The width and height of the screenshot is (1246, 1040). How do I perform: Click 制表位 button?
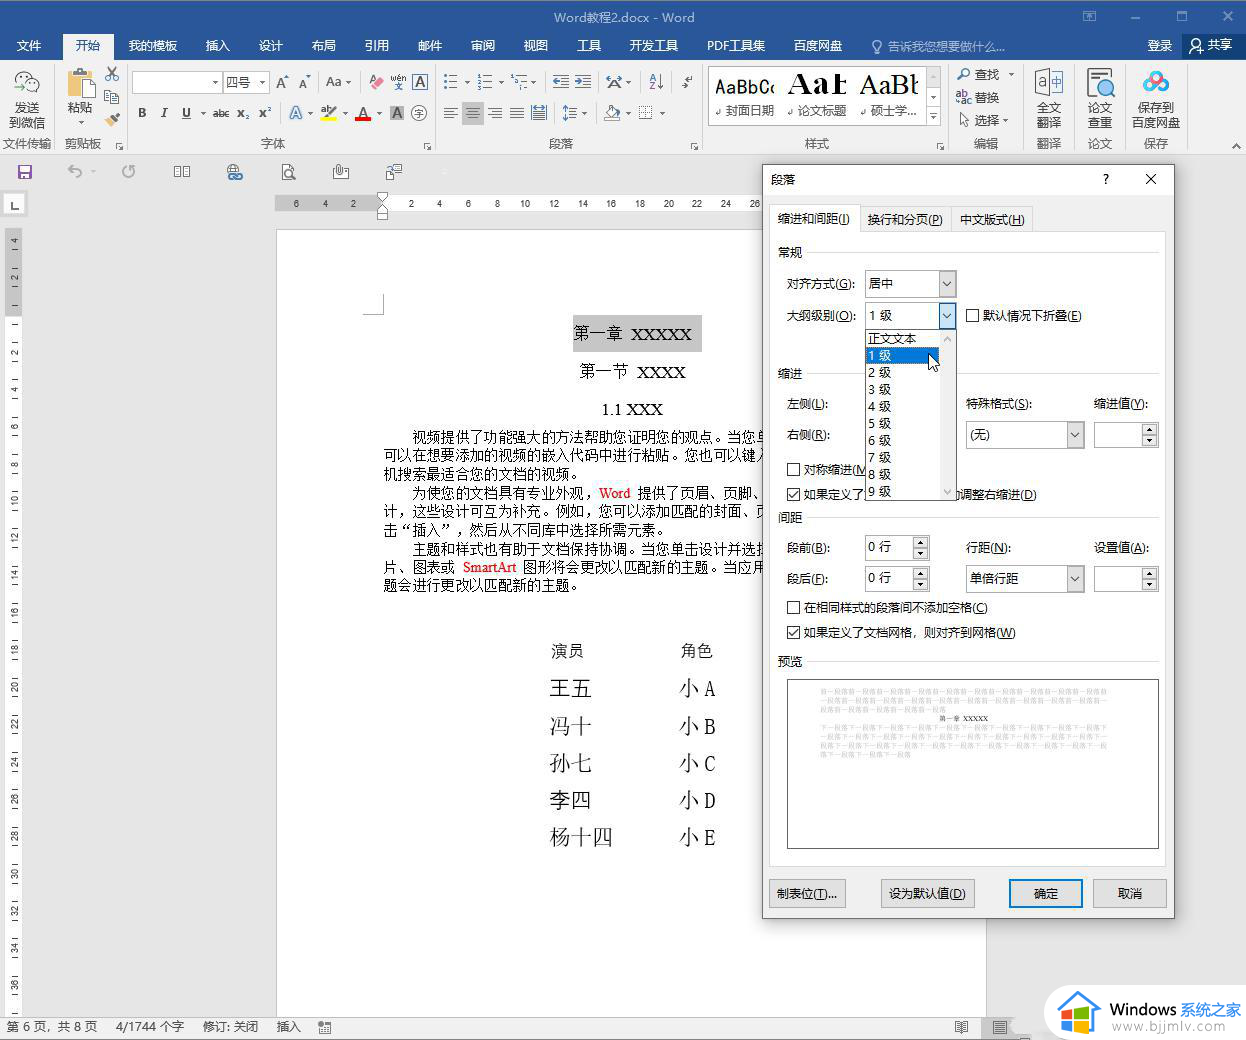[807, 893]
